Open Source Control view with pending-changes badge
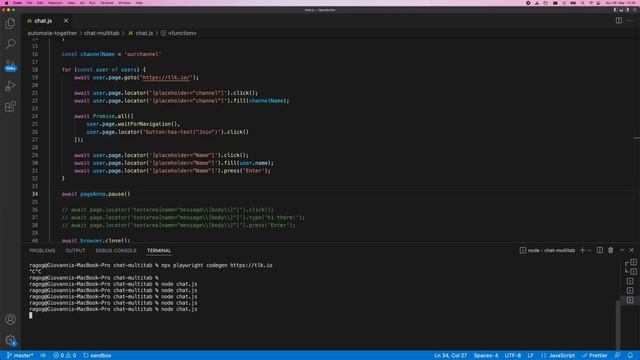 10,65
